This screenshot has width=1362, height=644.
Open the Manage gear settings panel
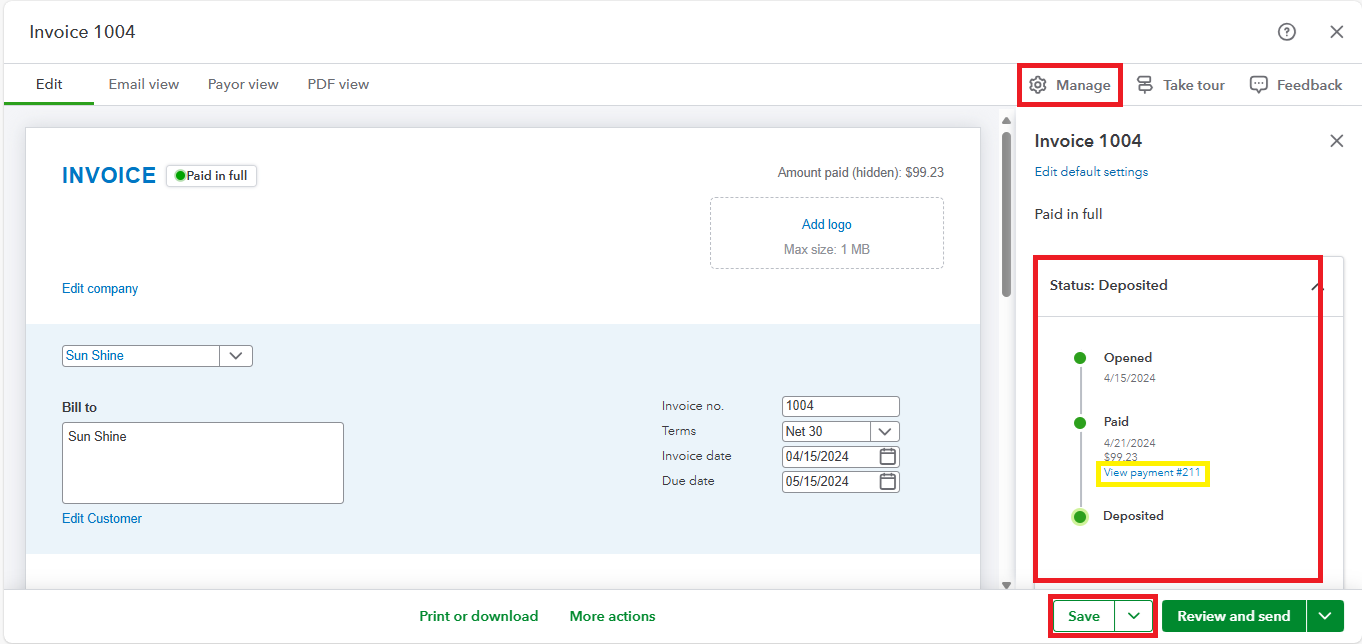click(1070, 85)
